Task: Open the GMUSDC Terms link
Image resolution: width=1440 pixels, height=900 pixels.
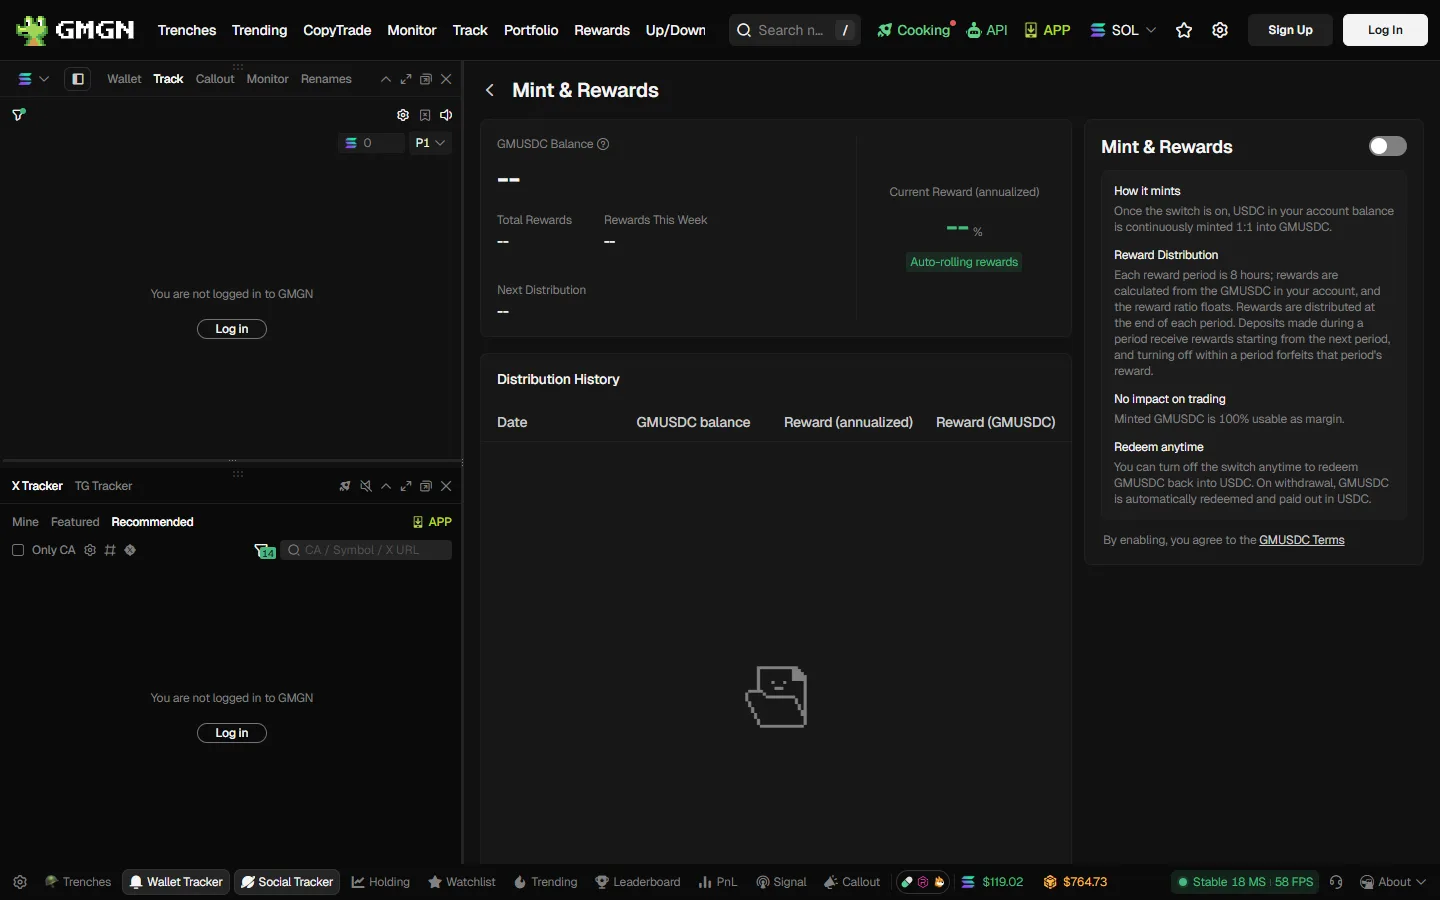Action: pyautogui.click(x=1302, y=540)
